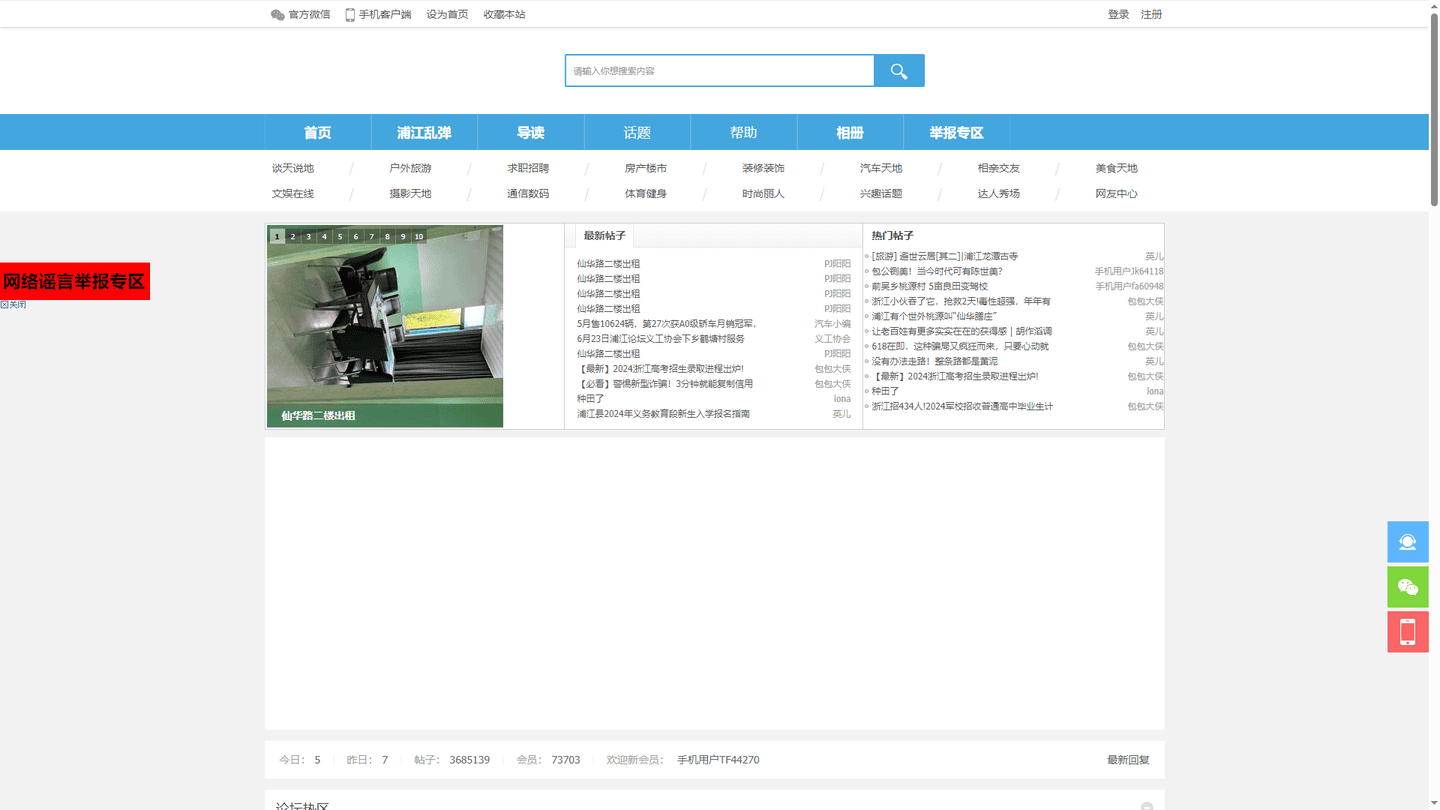The height and width of the screenshot is (810, 1440).
Task: Go to 户外旅游 forum section
Action: tap(410, 168)
